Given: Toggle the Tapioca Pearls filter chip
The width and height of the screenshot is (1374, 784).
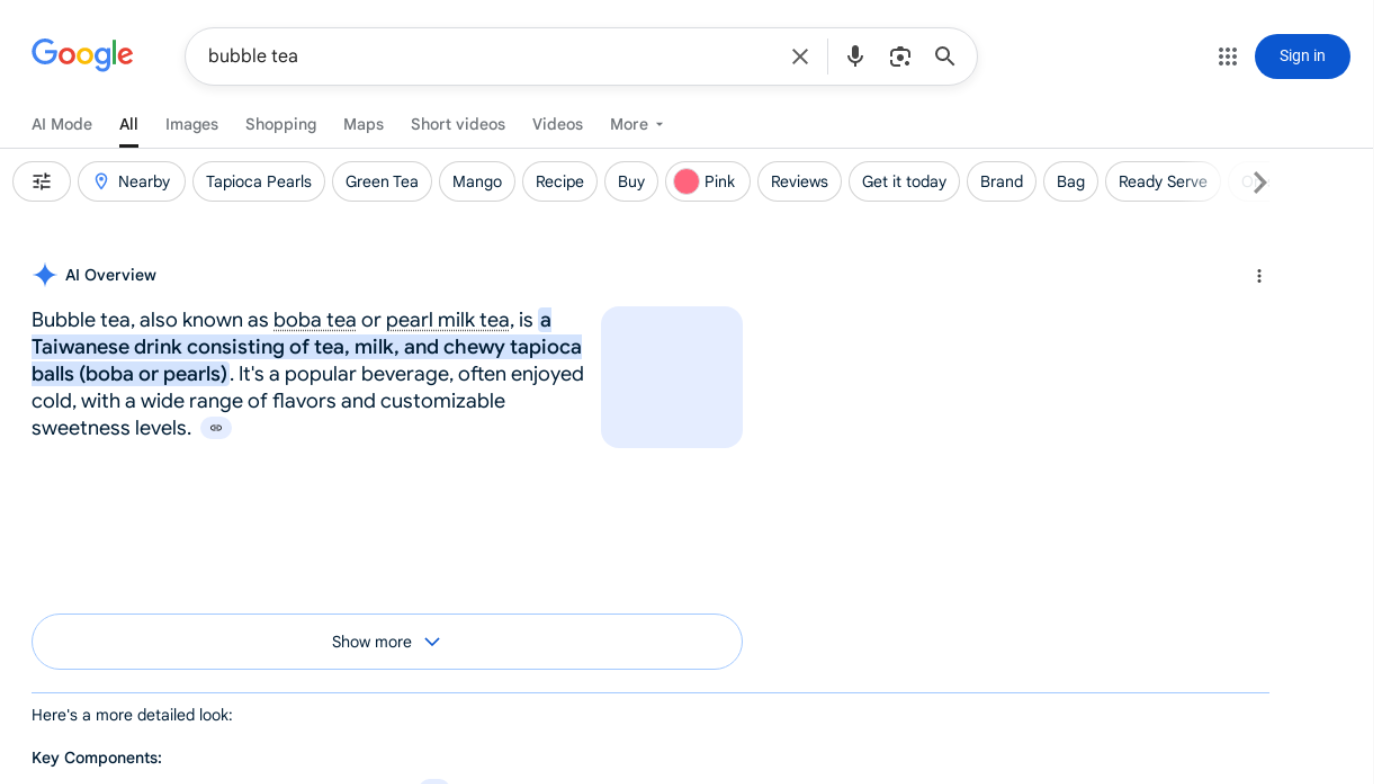Looking at the screenshot, I should pyautogui.click(x=259, y=182).
